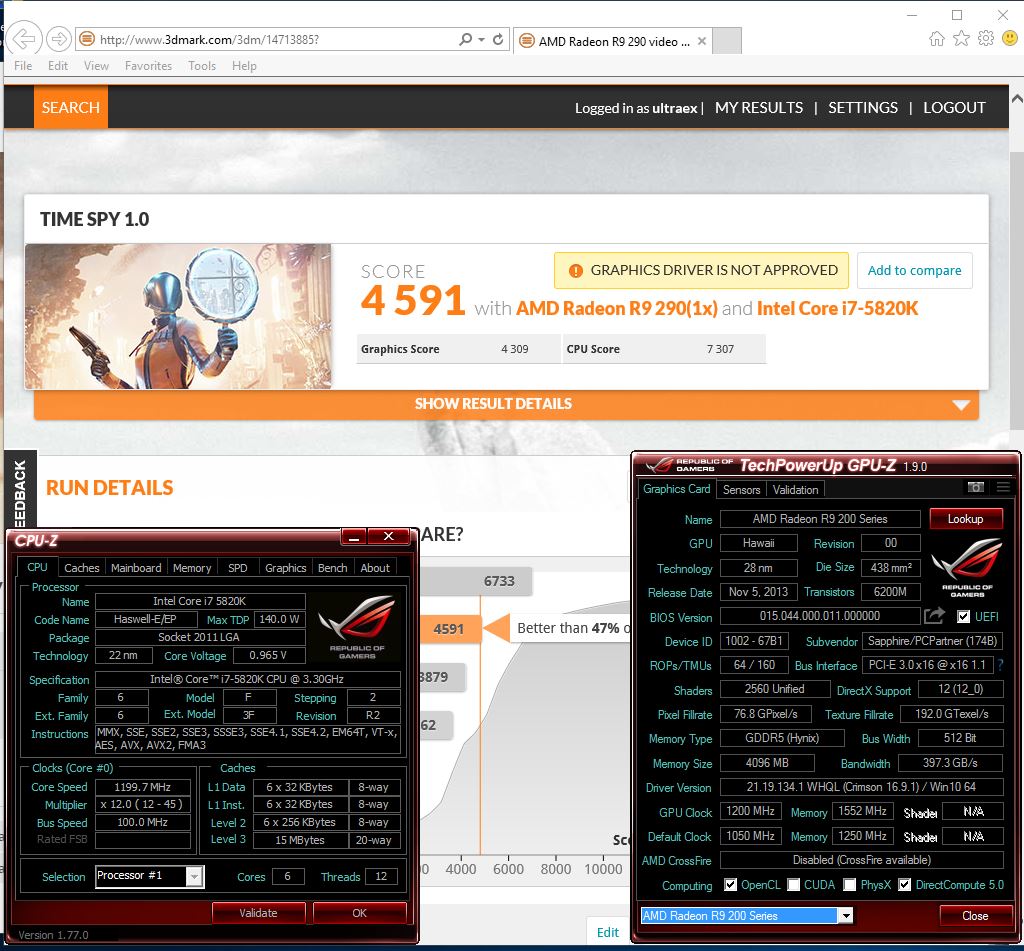Switch to the Validation tab in GPU-Z
The height and width of the screenshot is (951, 1024).
tap(795, 489)
